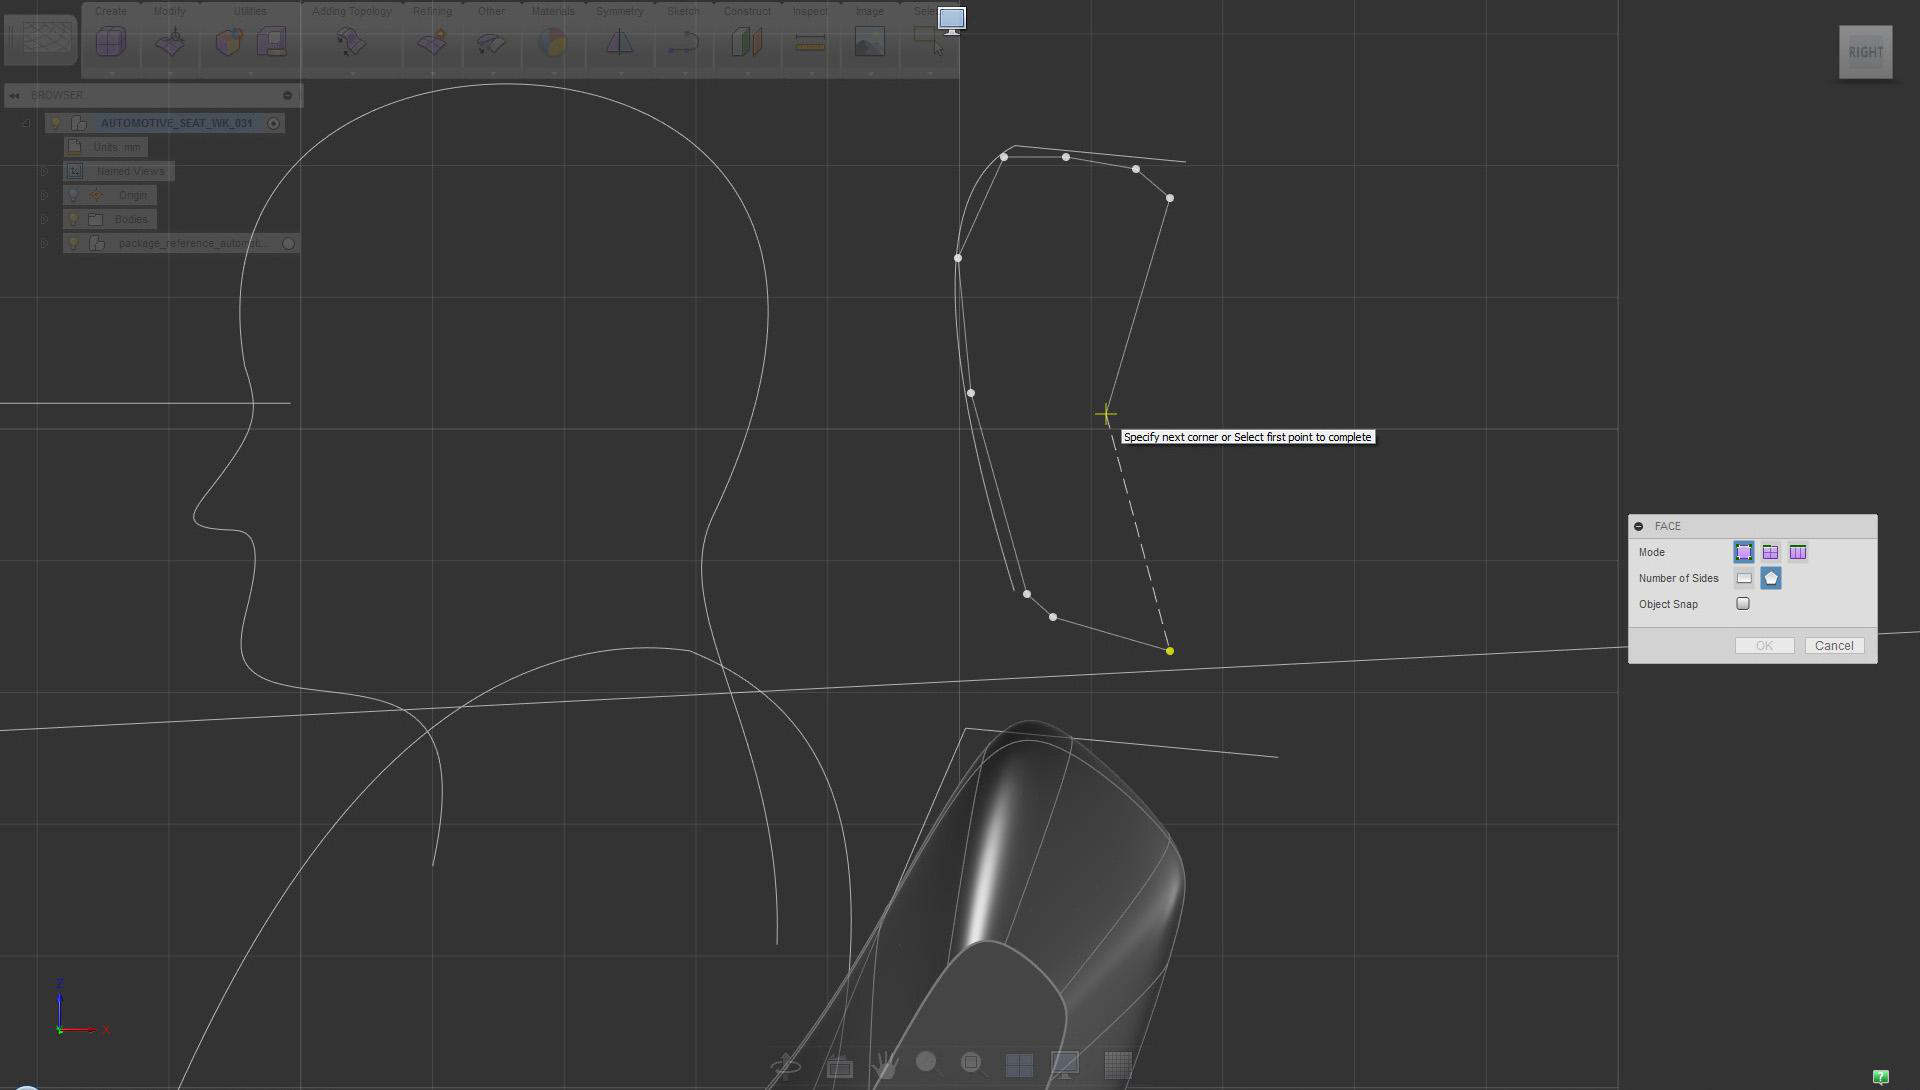Activate the Pan hand tool

pos(884,1066)
